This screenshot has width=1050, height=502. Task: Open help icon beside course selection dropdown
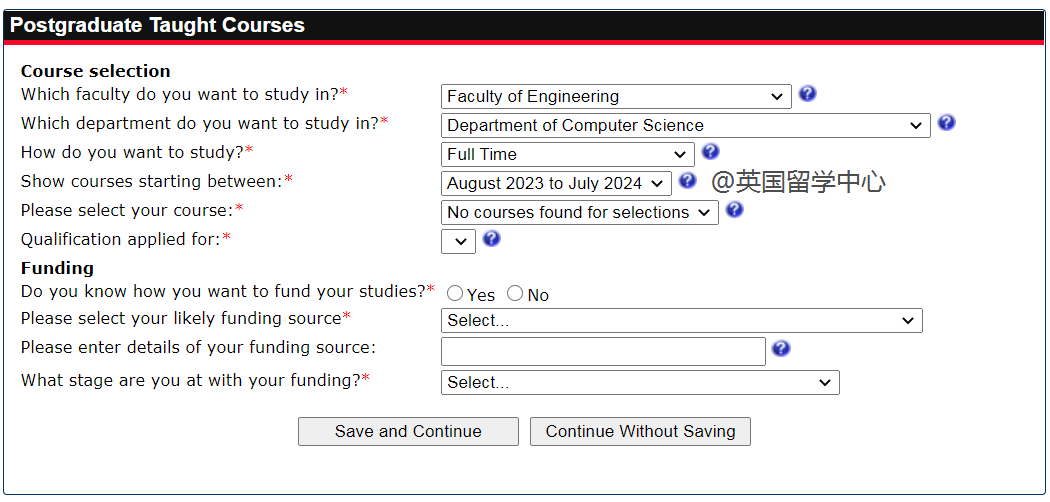point(734,210)
